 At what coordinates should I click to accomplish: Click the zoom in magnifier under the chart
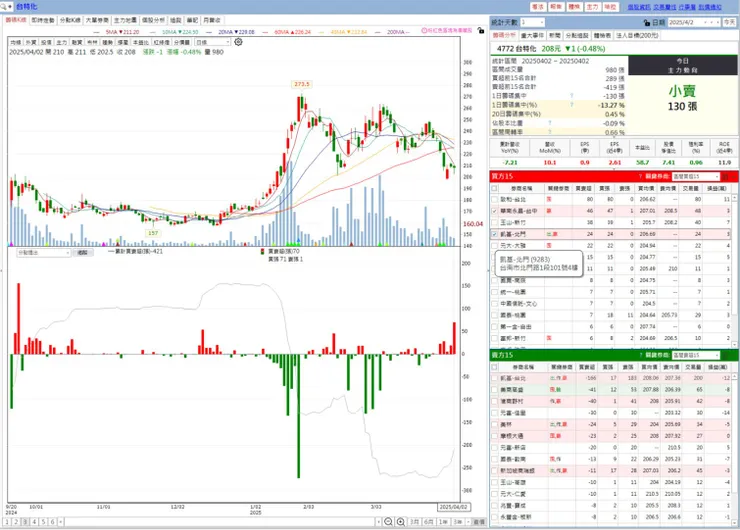(x=401, y=522)
